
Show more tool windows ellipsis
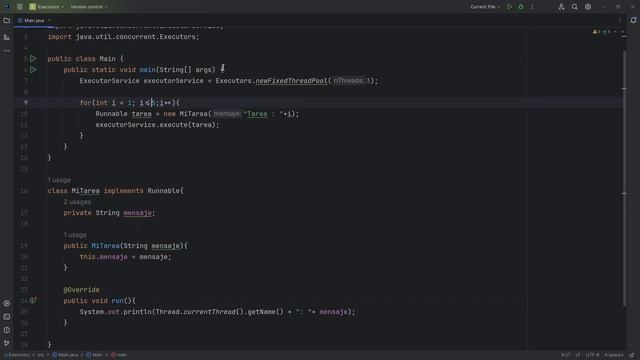pyautogui.click(x=7, y=51)
